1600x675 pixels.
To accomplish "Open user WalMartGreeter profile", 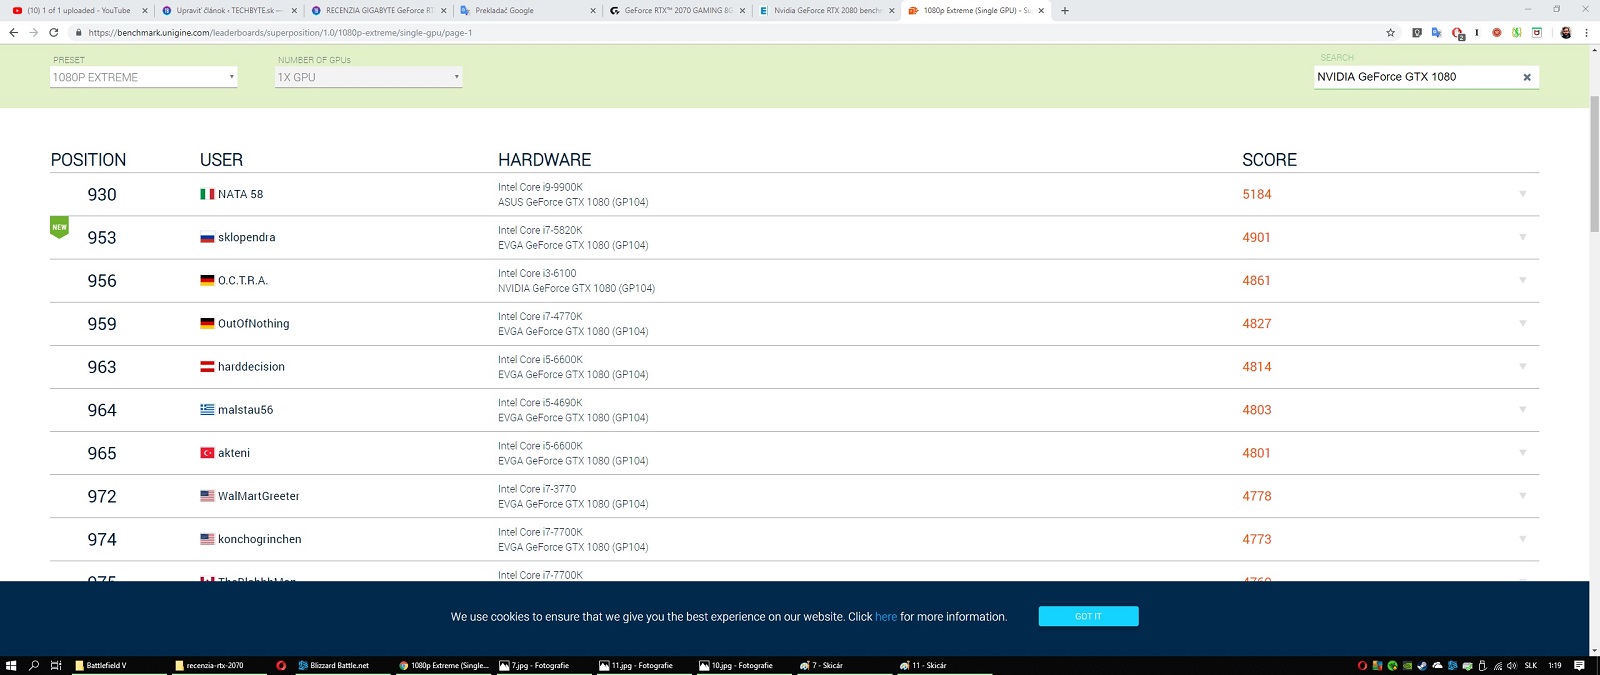I will pyautogui.click(x=258, y=496).
